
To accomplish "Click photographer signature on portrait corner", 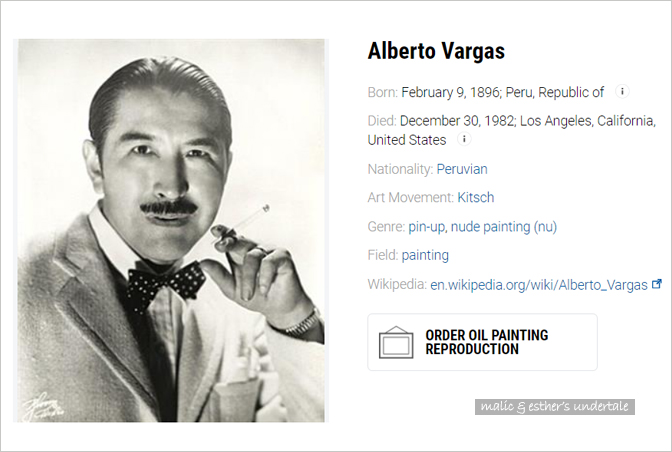I will [x=43, y=407].
